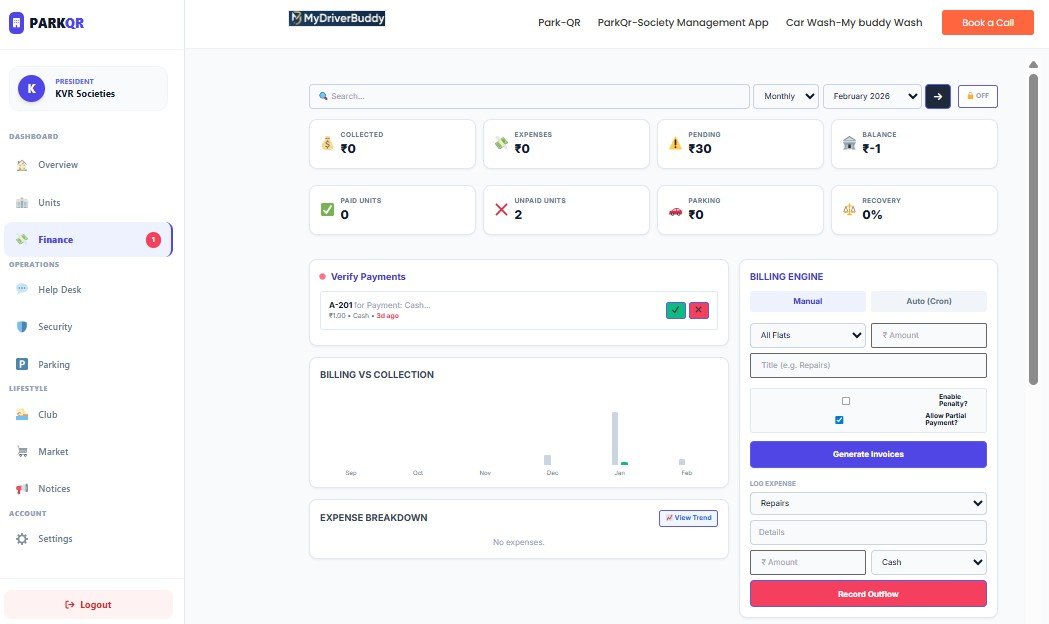Click the page vertical scrollbar
The image size is (1049, 624).
(x=1033, y=222)
